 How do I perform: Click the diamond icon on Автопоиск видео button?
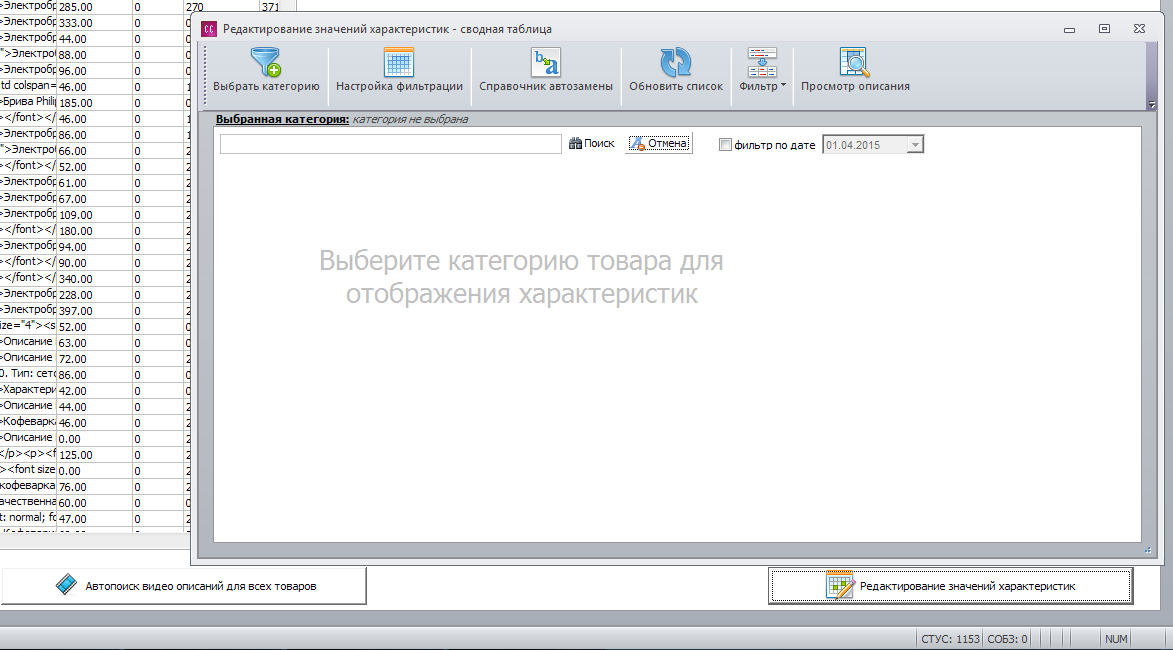[66, 584]
